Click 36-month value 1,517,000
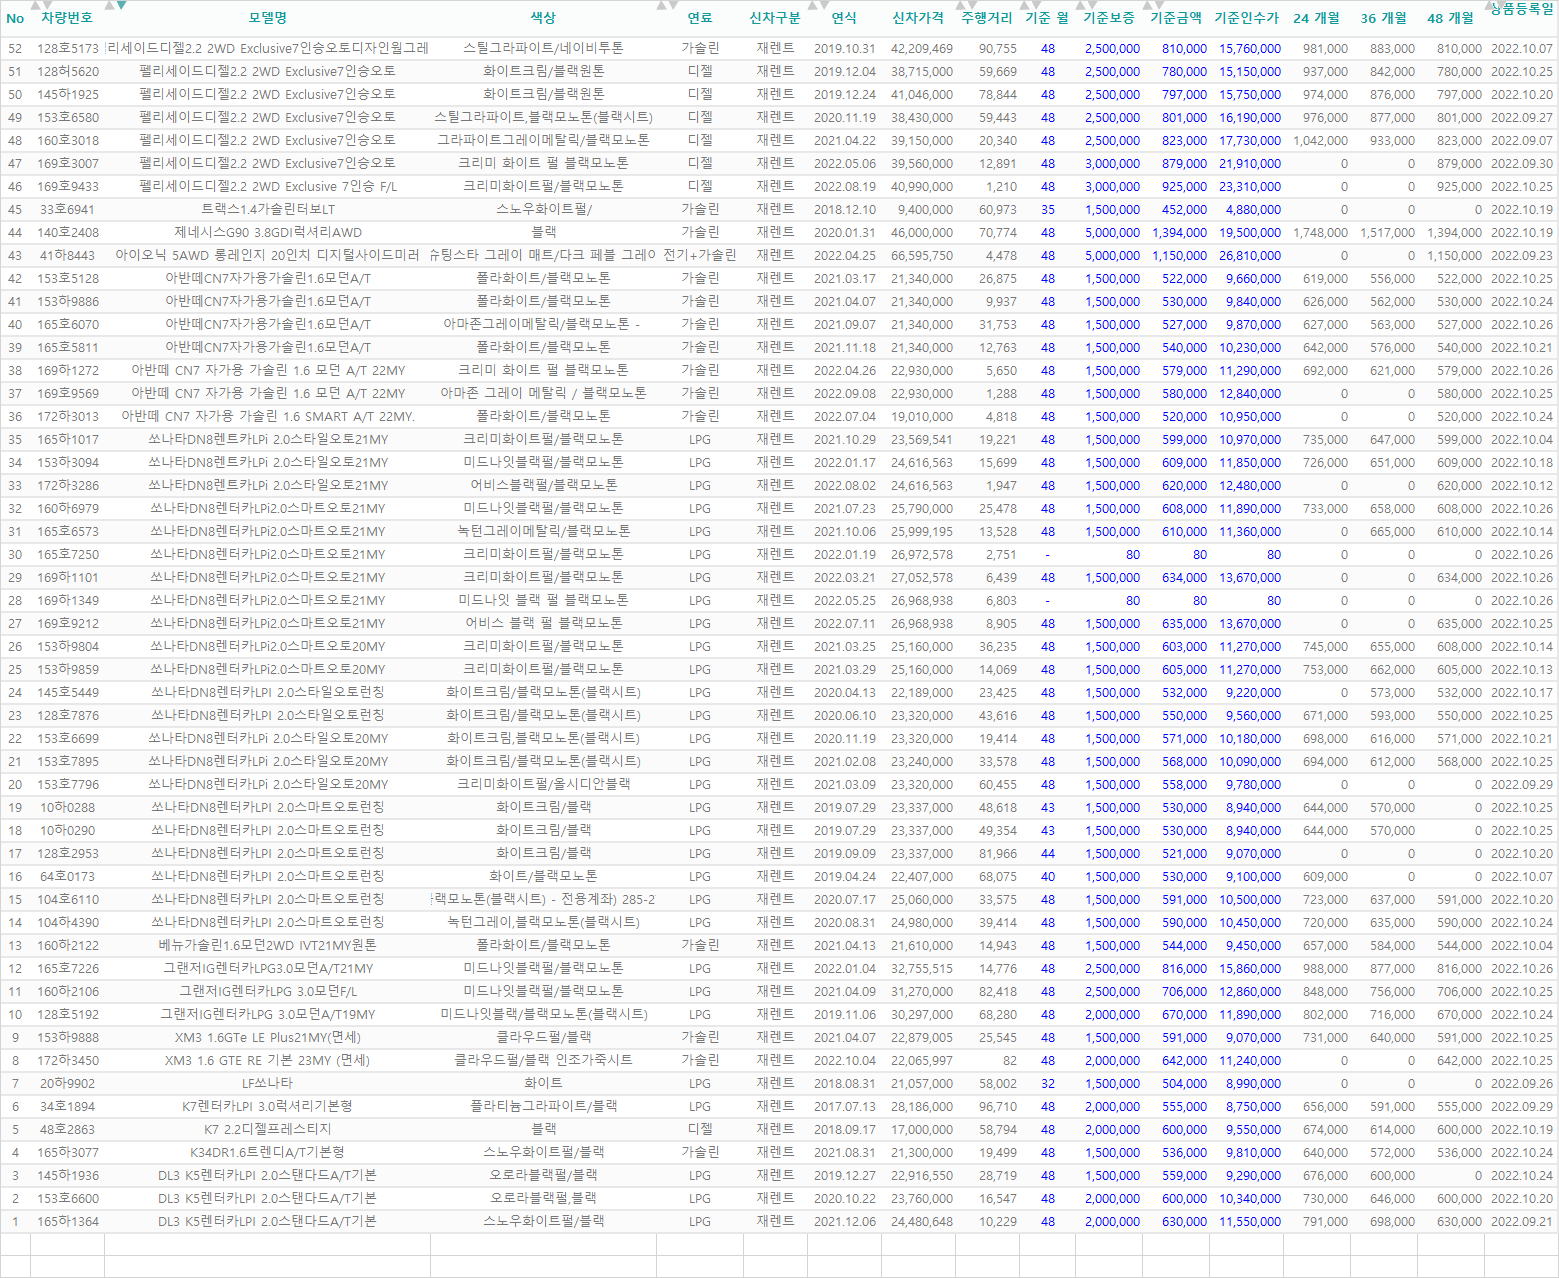This screenshot has height=1278, width=1559. pyautogui.click(x=1388, y=233)
